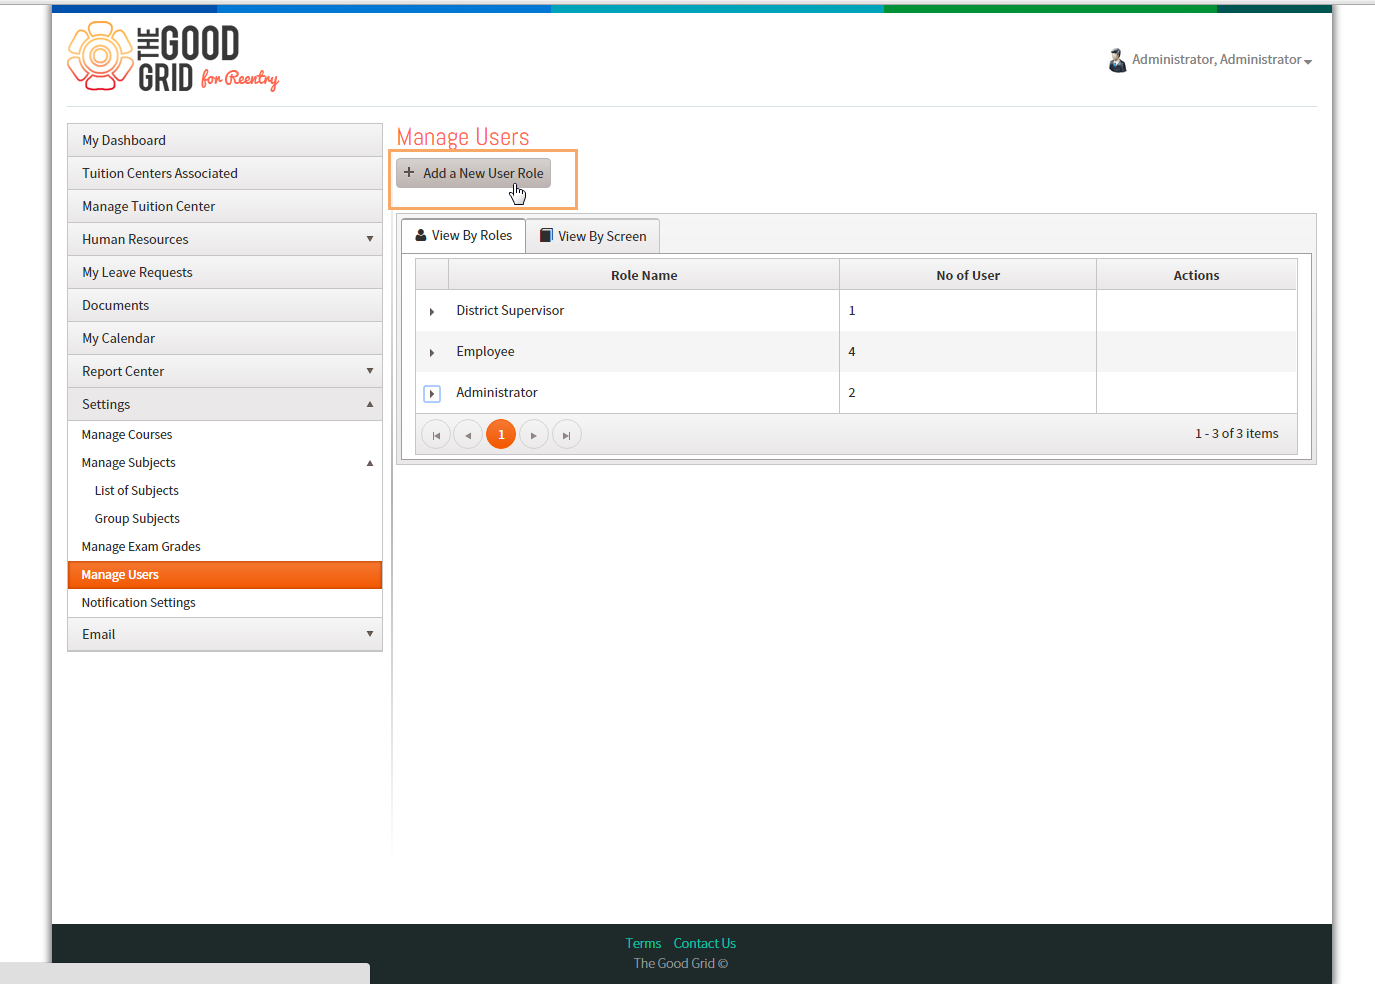Open Notification Settings
The height and width of the screenshot is (984, 1375).
click(x=139, y=603)
